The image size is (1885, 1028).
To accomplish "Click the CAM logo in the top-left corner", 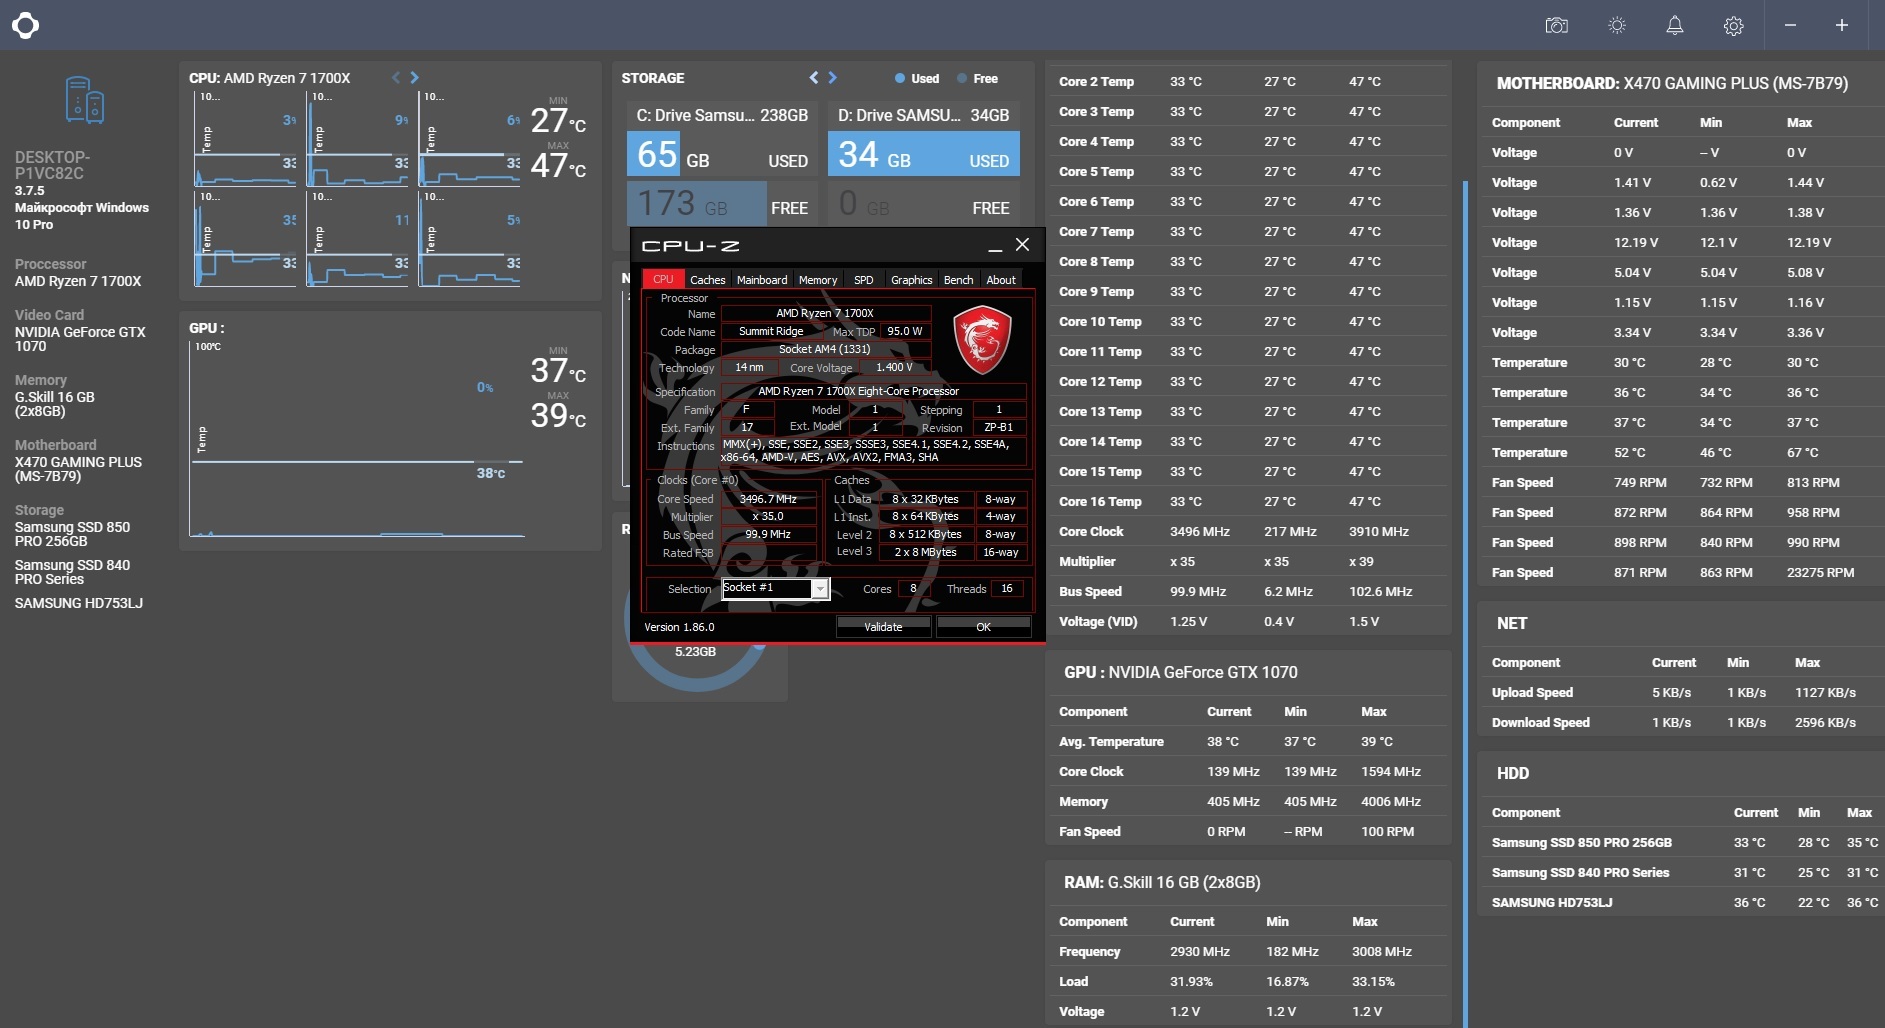I will pyautogui.click(x=25, y=25).
